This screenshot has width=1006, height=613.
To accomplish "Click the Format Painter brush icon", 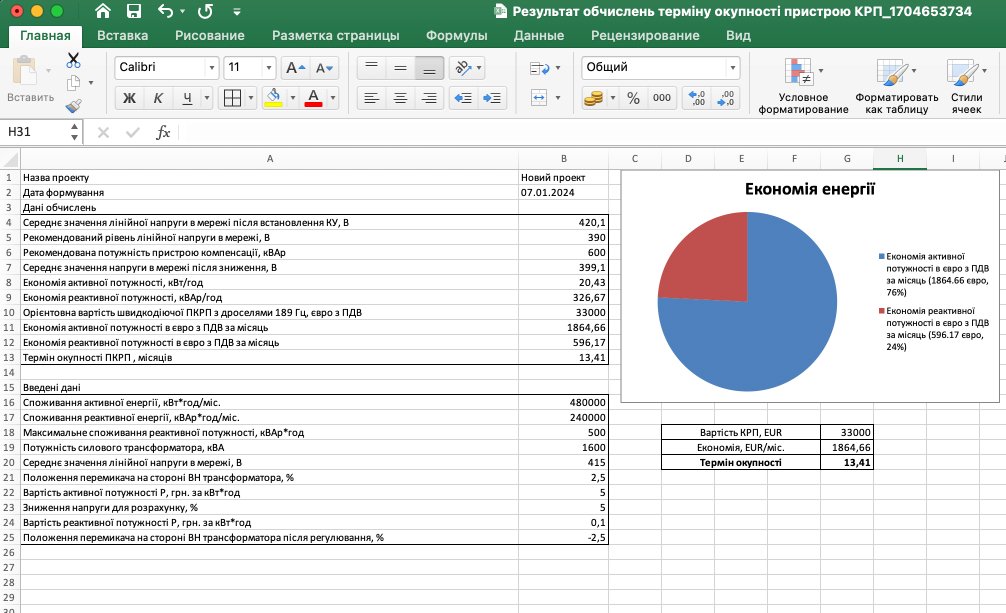I will pos(73,105).
